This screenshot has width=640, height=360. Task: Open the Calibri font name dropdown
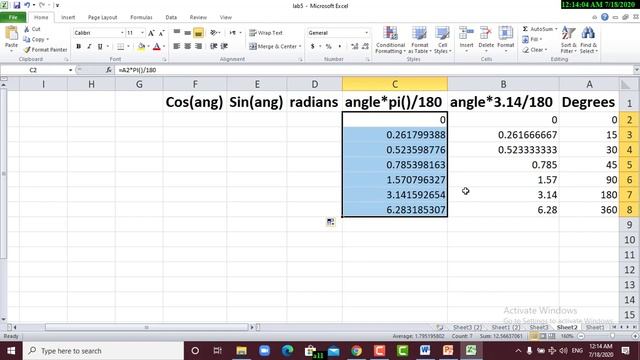pyautogui.click(x=122, y=33)
